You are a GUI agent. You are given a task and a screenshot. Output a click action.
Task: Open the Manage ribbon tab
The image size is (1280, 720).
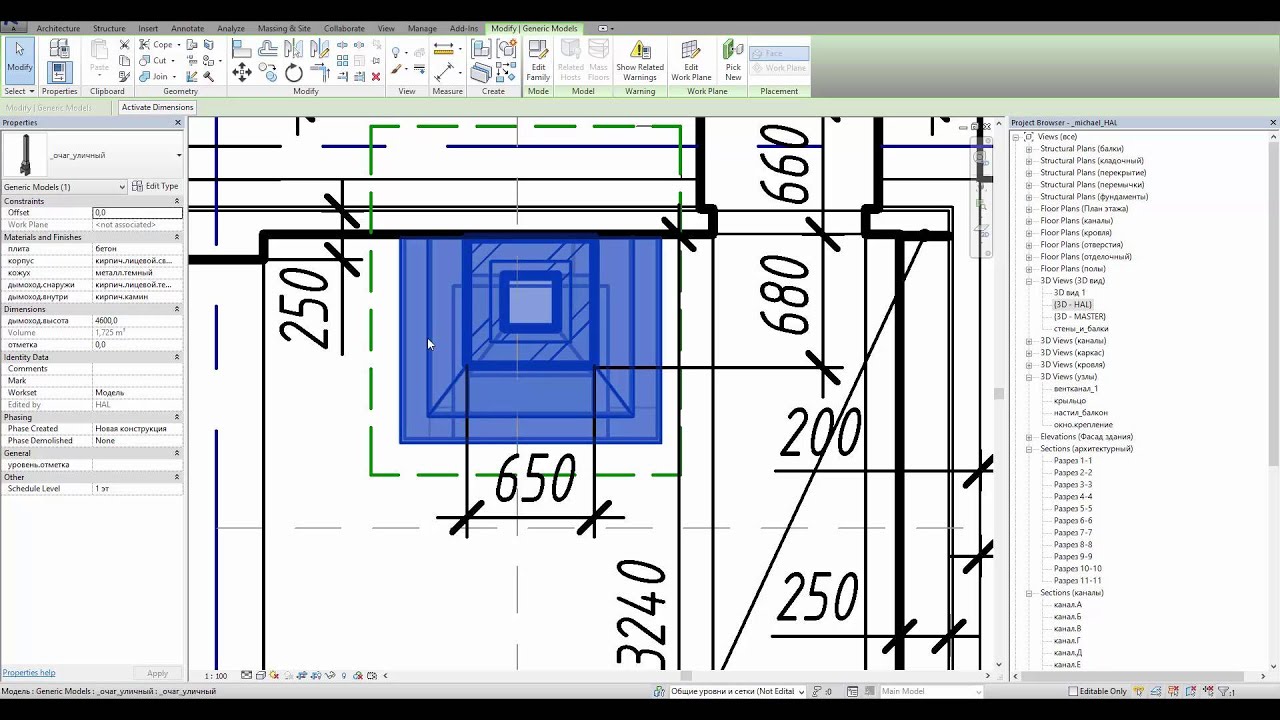click(x=422, y=28)
